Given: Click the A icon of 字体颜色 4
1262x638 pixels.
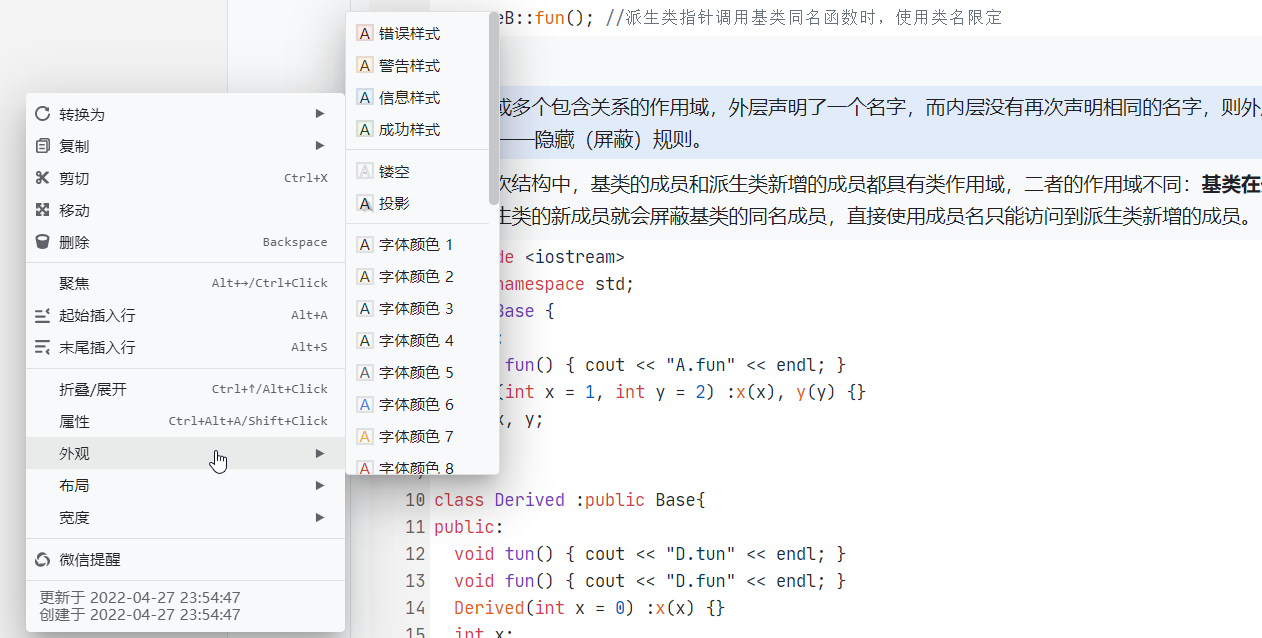Looking at the screenshot, I should coord(365,340).
